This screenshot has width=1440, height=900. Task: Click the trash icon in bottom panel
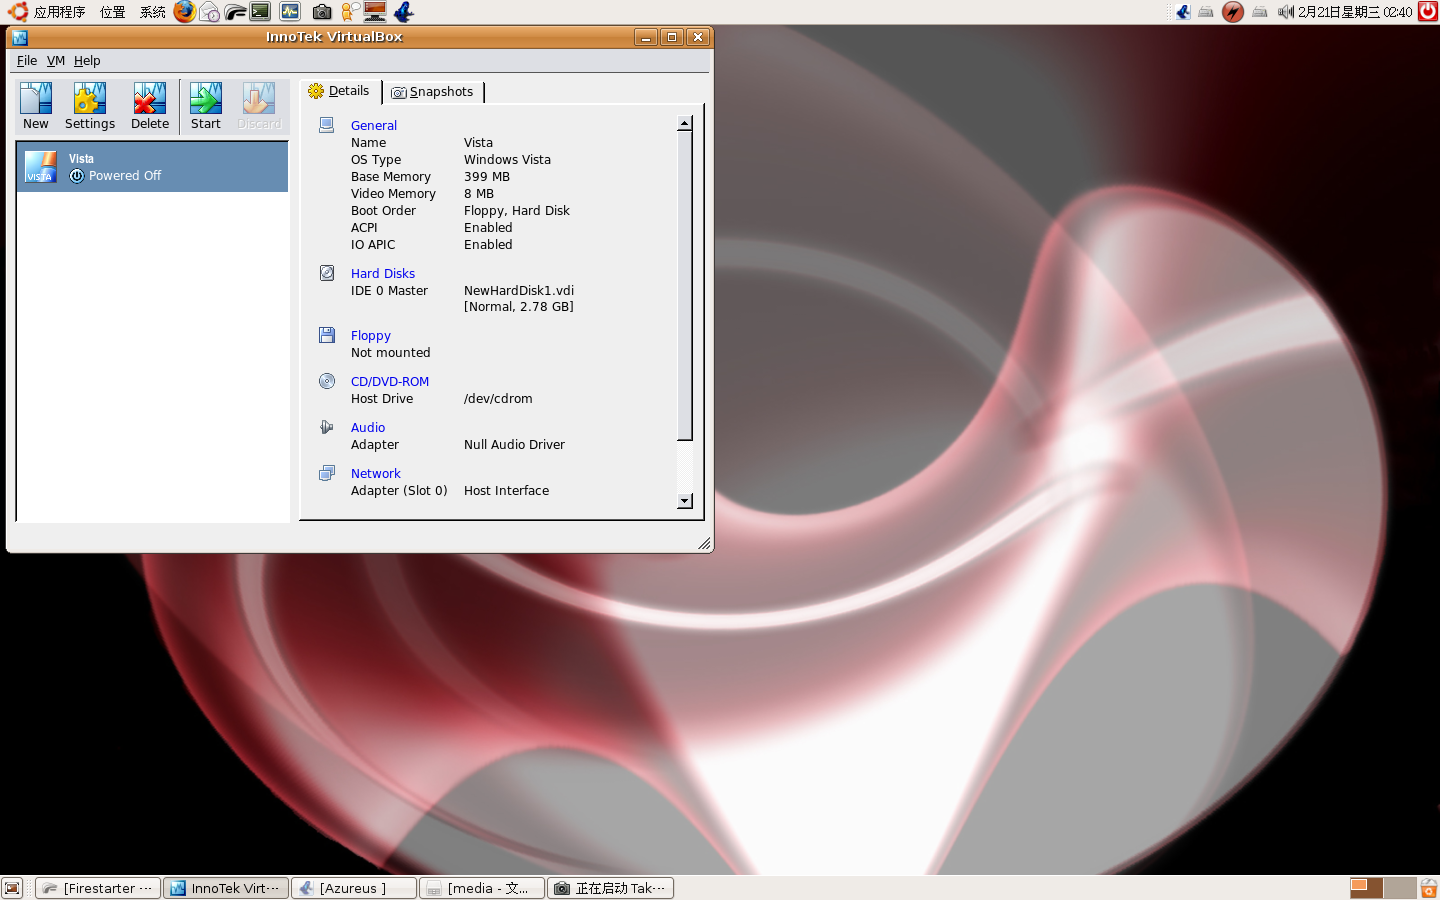(x=1429, y=888)
